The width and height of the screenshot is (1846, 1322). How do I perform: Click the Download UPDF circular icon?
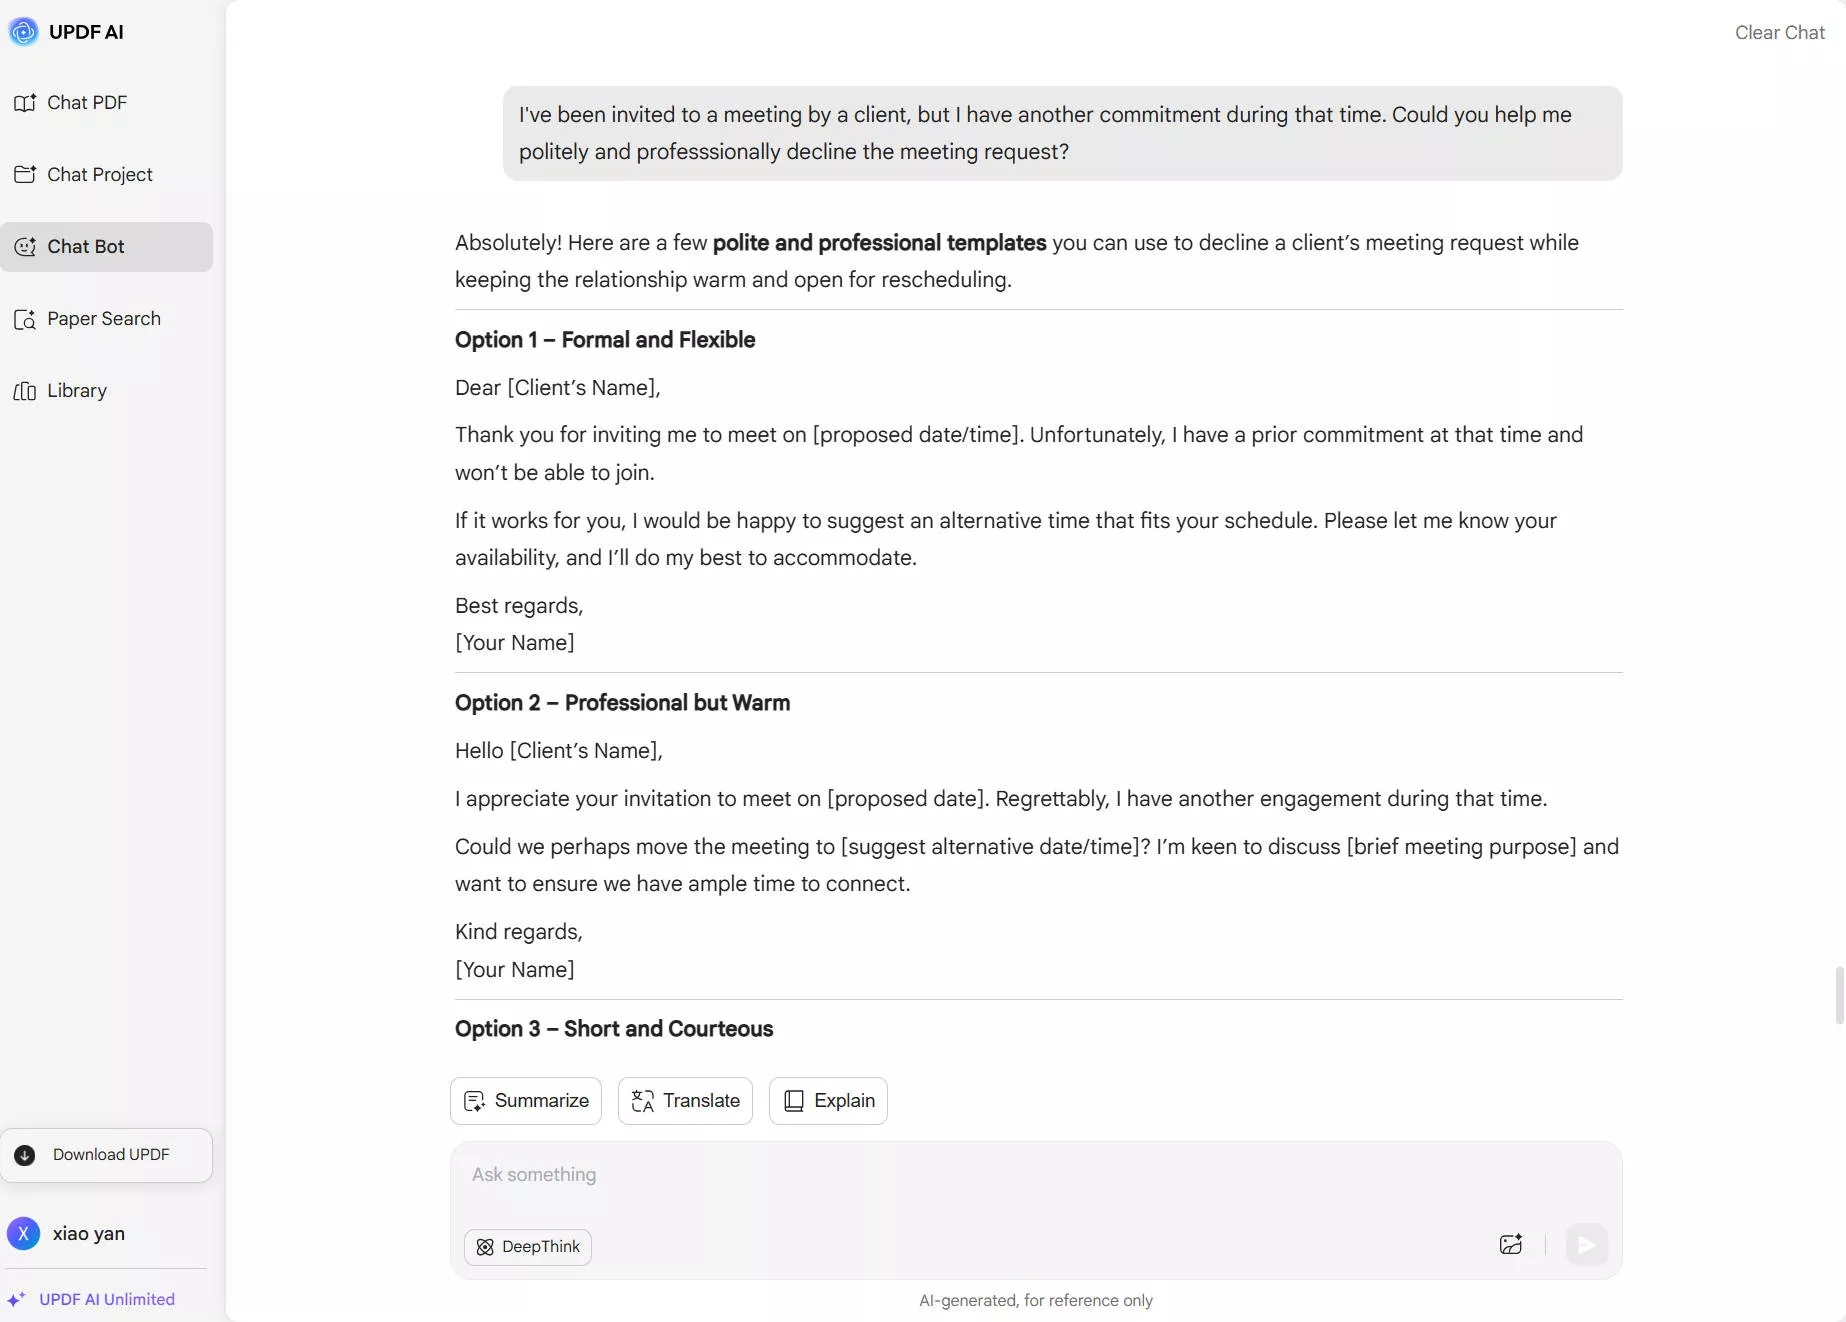[x=24, y=1154]
